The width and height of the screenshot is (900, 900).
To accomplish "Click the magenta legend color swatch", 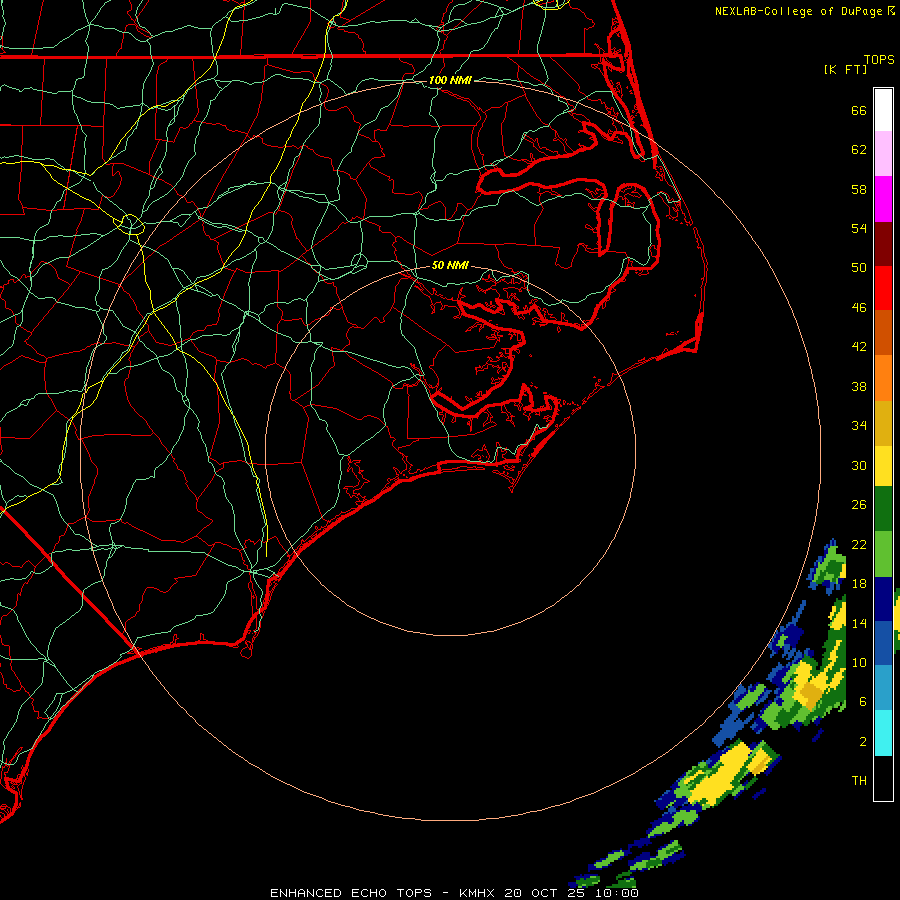I will [883, 199].
